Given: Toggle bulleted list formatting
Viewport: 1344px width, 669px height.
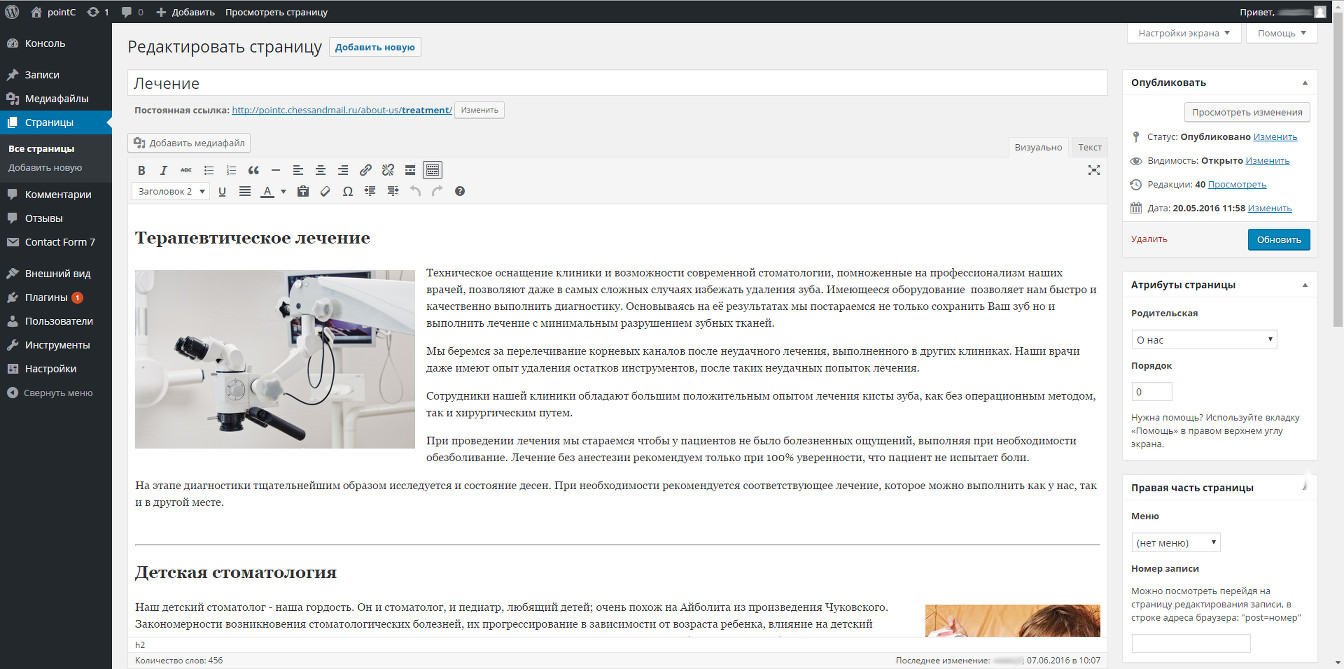Looking at the screenshot, I should click(209, 170).
